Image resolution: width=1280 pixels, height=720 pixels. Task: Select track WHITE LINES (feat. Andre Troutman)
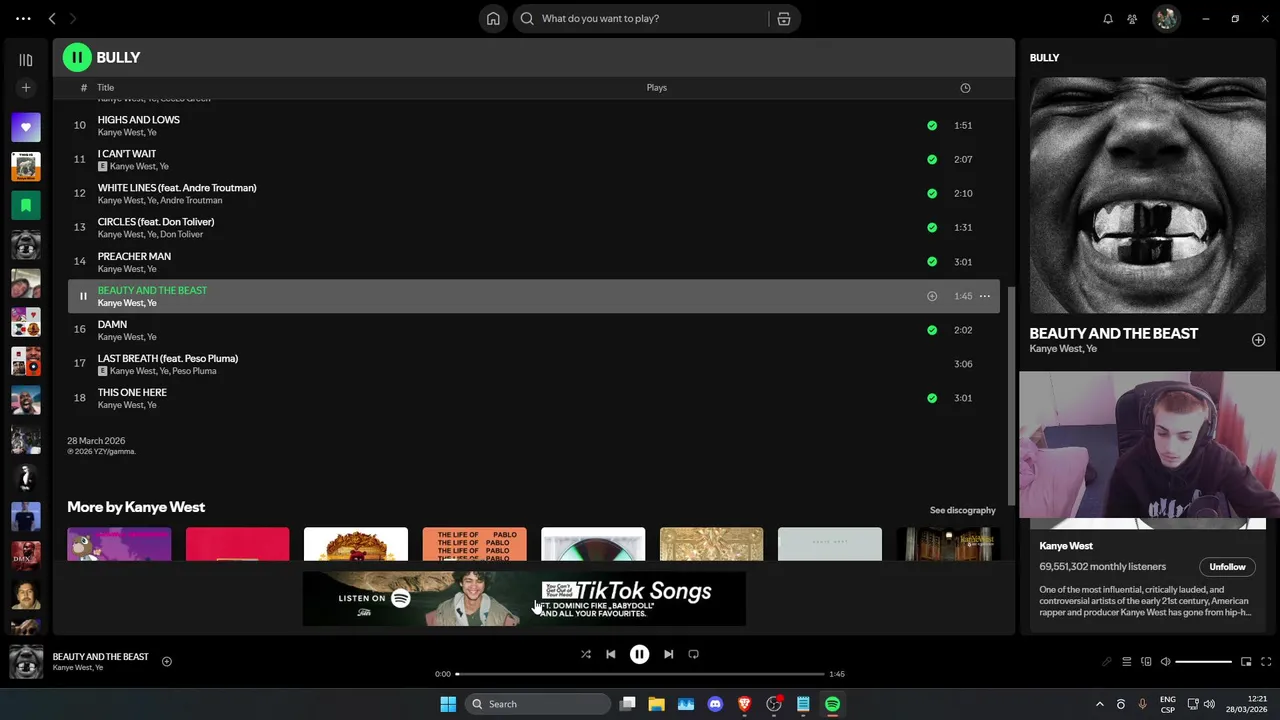[x=177, y=188]
